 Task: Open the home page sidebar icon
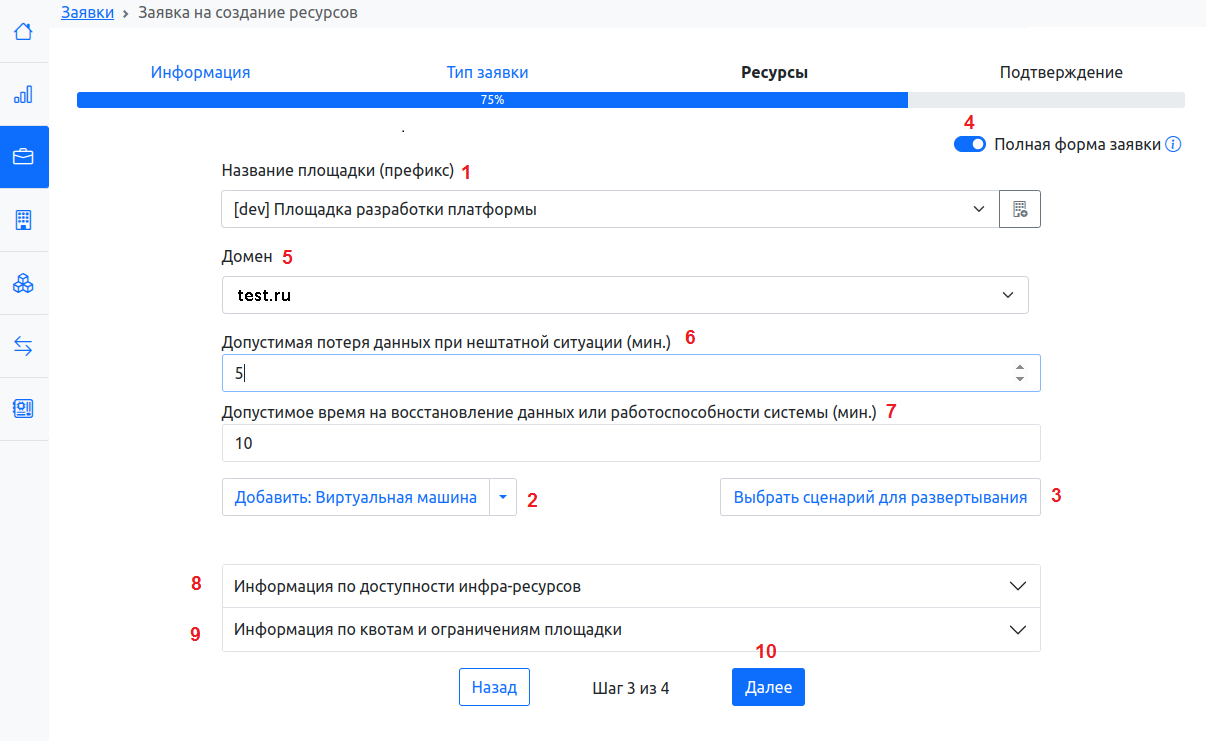(x=23, y=32)
